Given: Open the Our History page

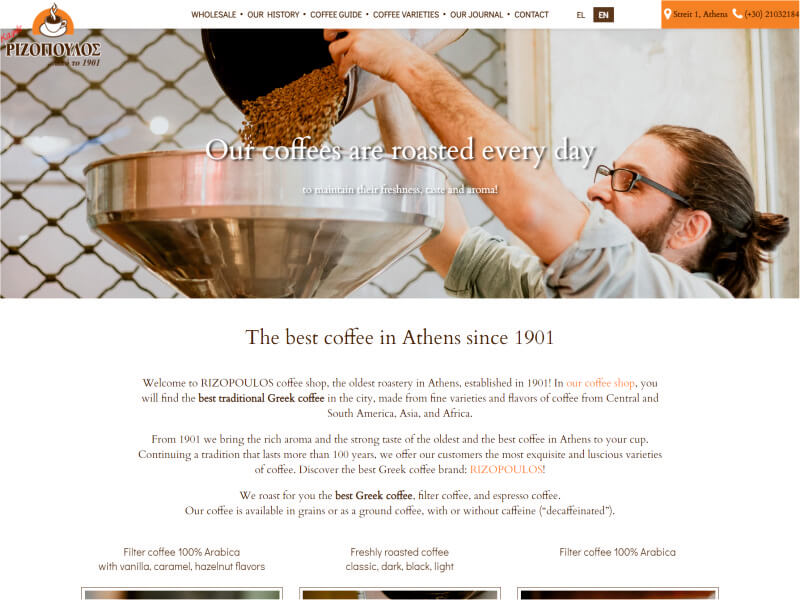Looking at the screenshot, I should click(x=273, y=15).
